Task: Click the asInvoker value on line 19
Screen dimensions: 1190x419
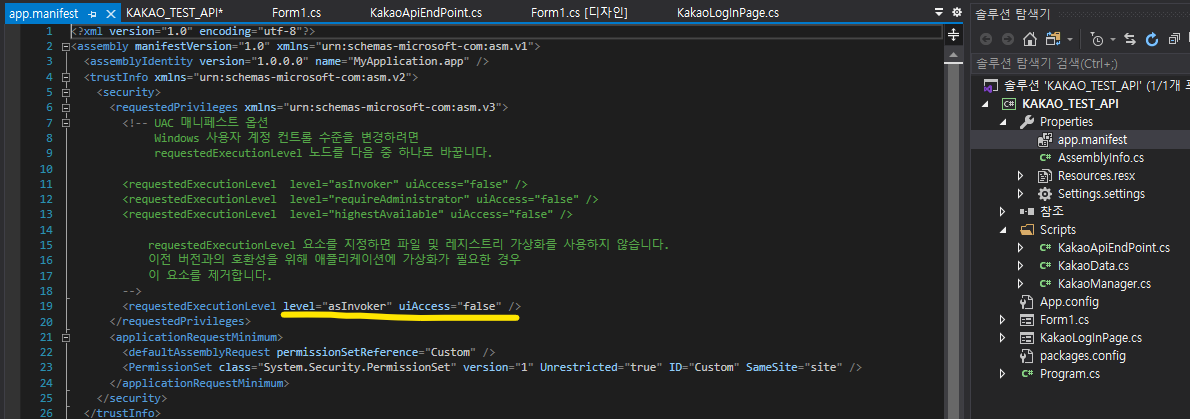Action: 357,306
